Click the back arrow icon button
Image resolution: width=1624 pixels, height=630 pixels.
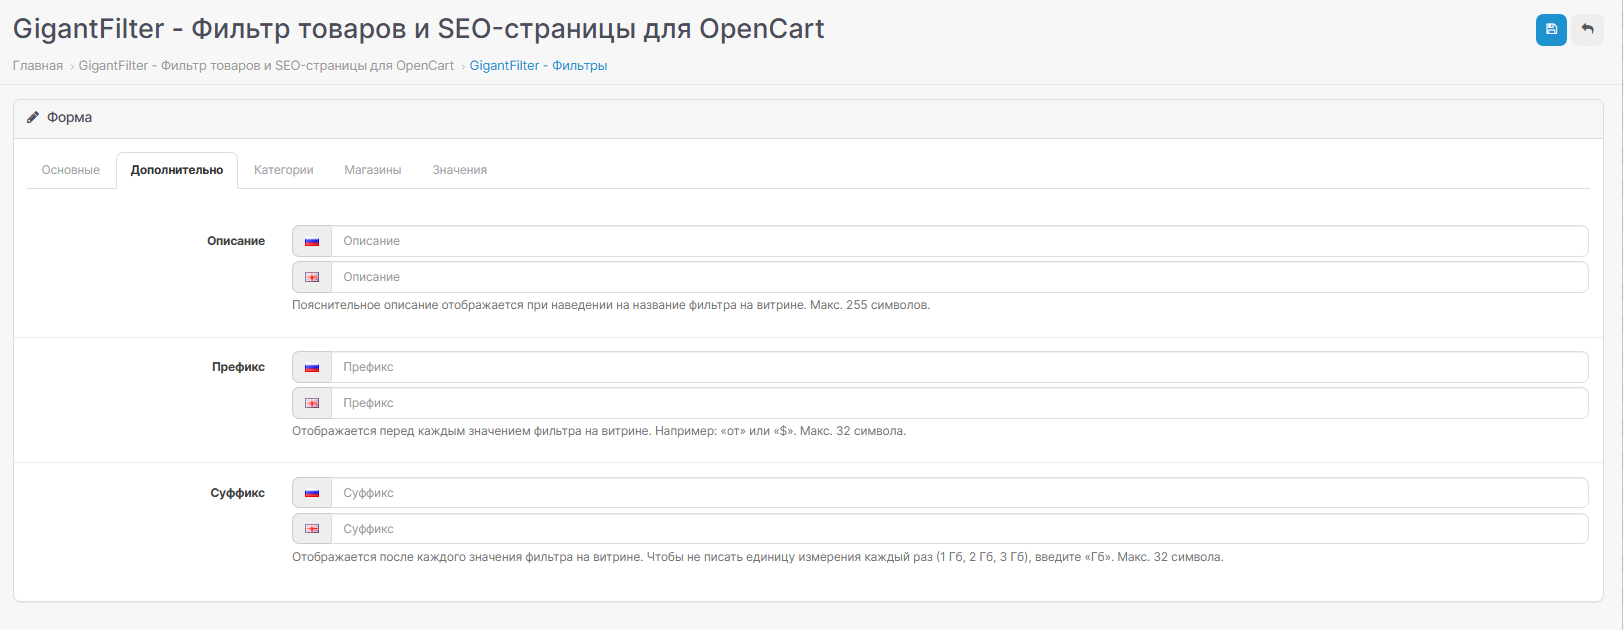(x=1587, y=30)
